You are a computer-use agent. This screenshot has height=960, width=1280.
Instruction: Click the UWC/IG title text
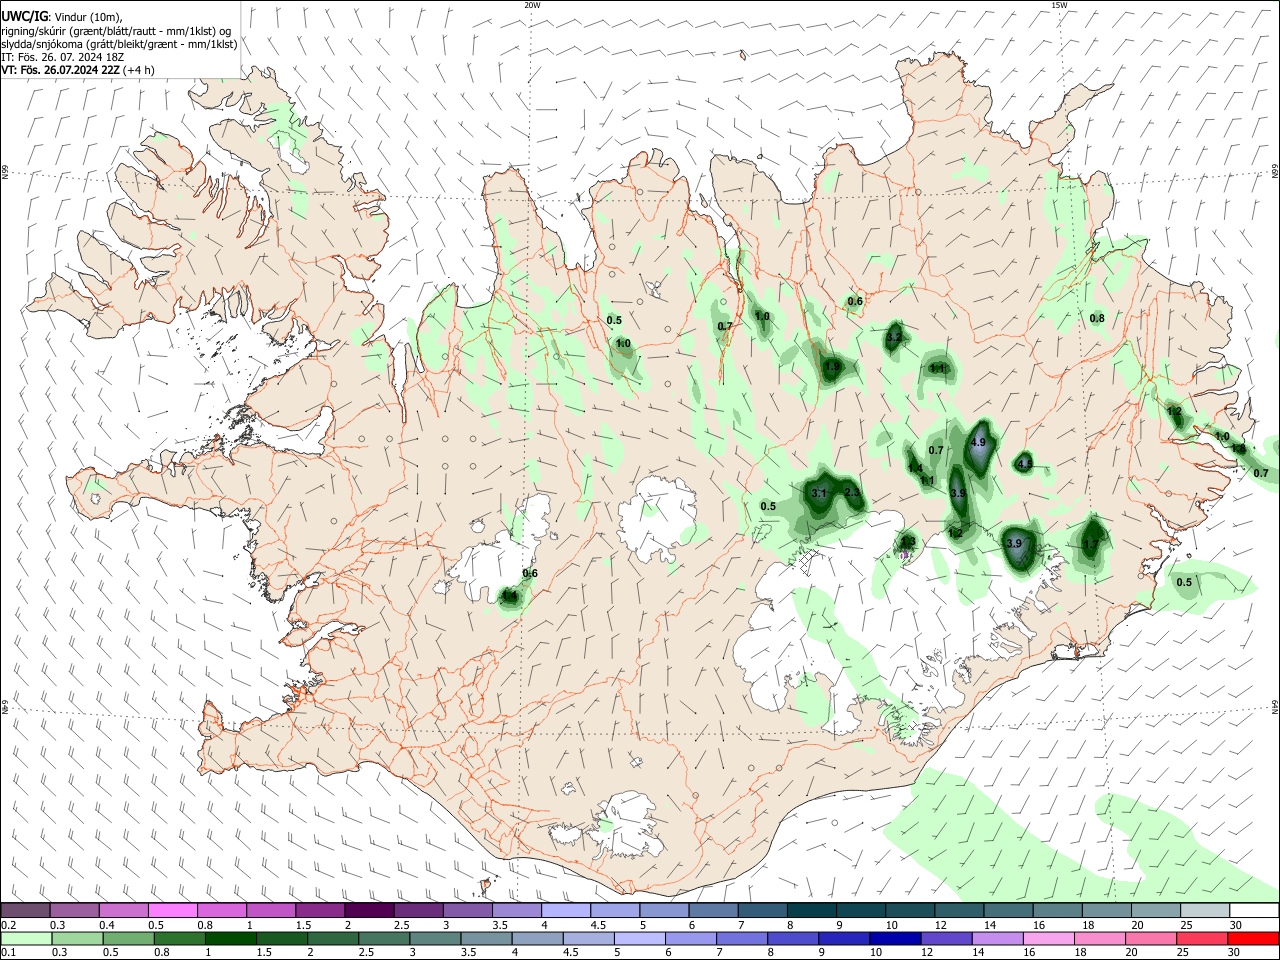23,16
